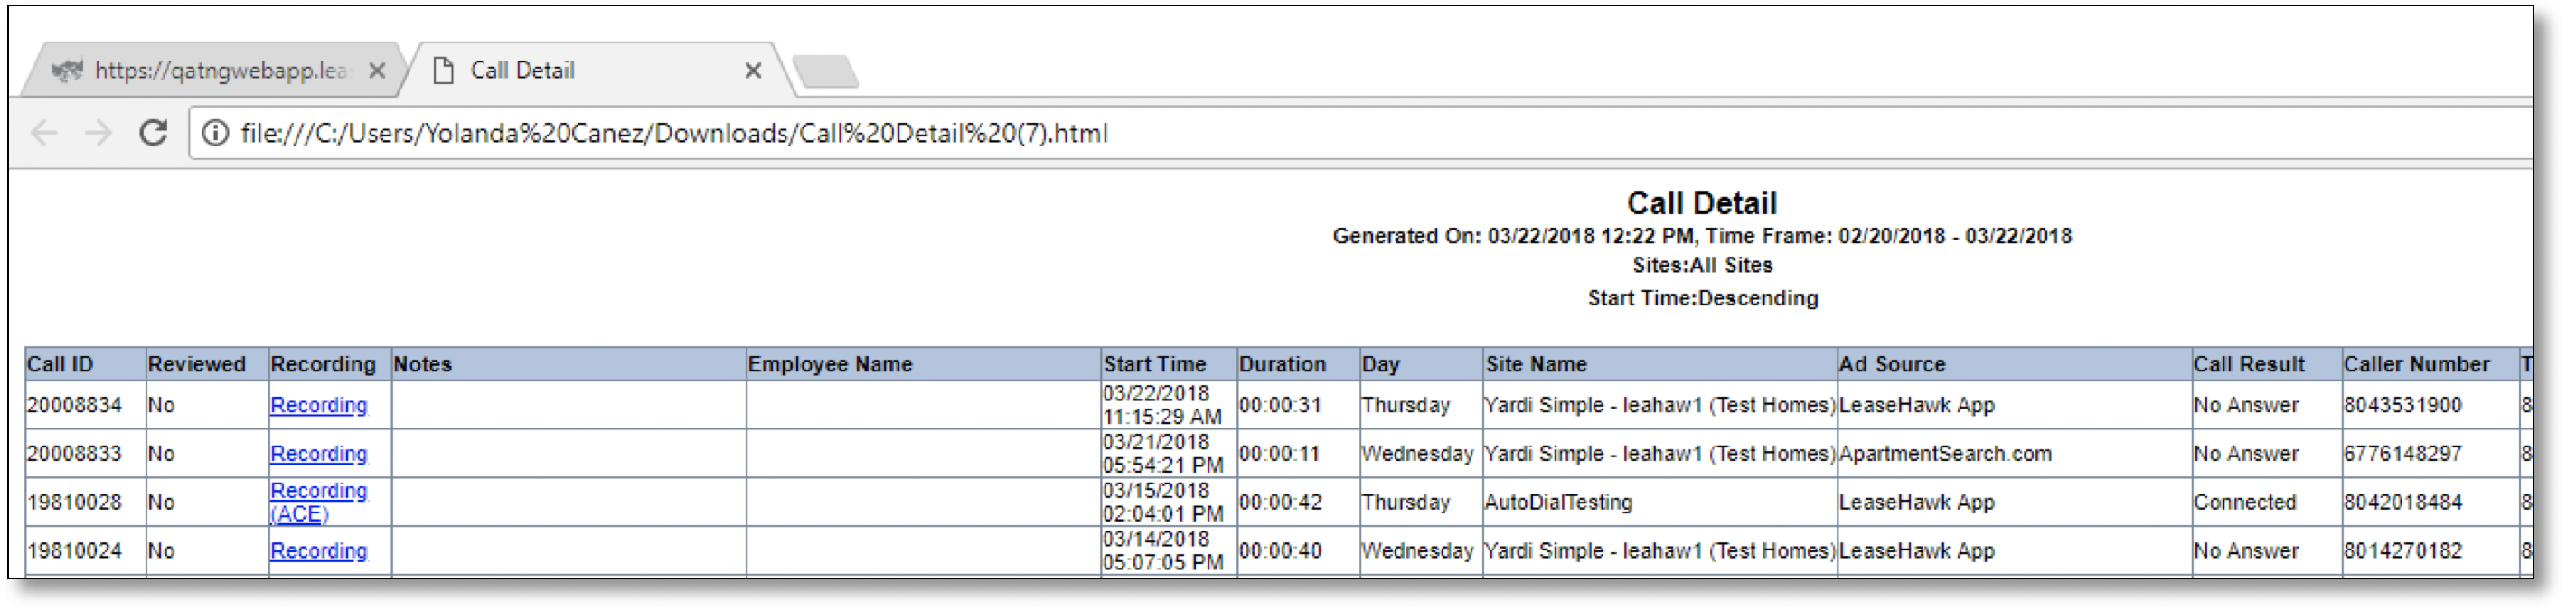Click the Call Result column header
This screenshot has width=2576, height=611.
[2249, 365]
